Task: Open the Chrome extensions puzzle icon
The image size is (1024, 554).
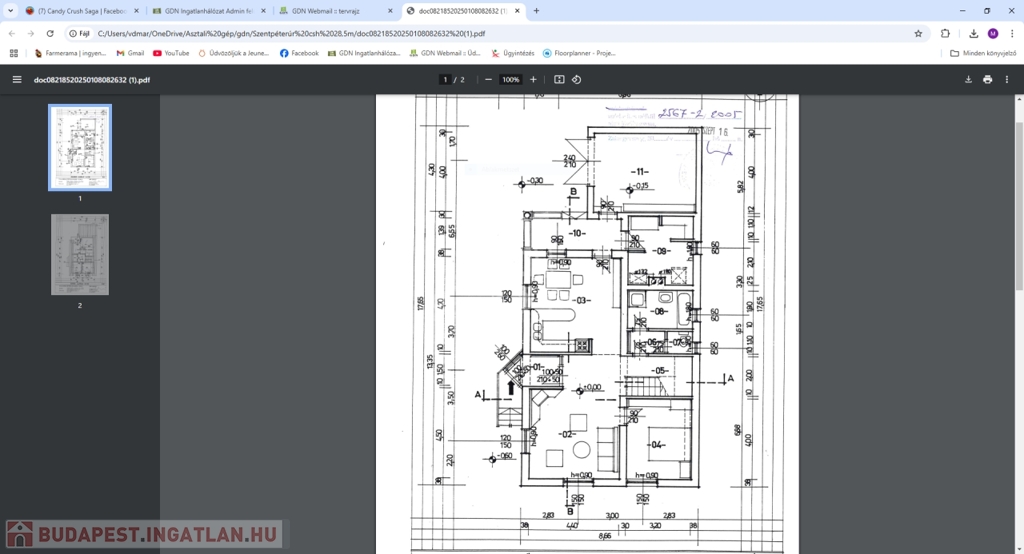Action: tap(945, 33)
